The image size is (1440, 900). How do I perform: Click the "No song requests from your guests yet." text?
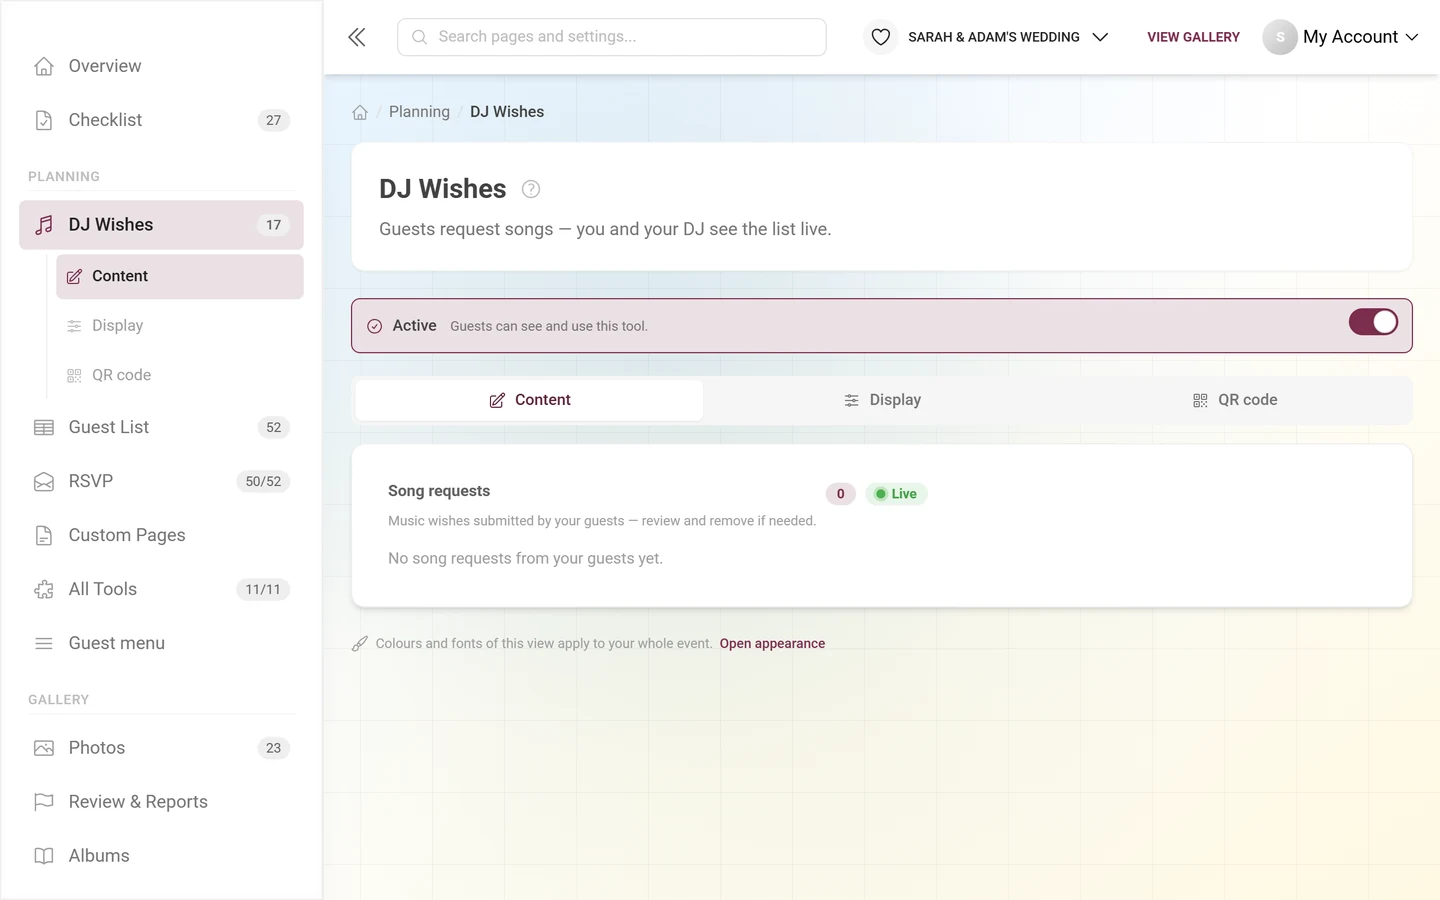[525, 559]
